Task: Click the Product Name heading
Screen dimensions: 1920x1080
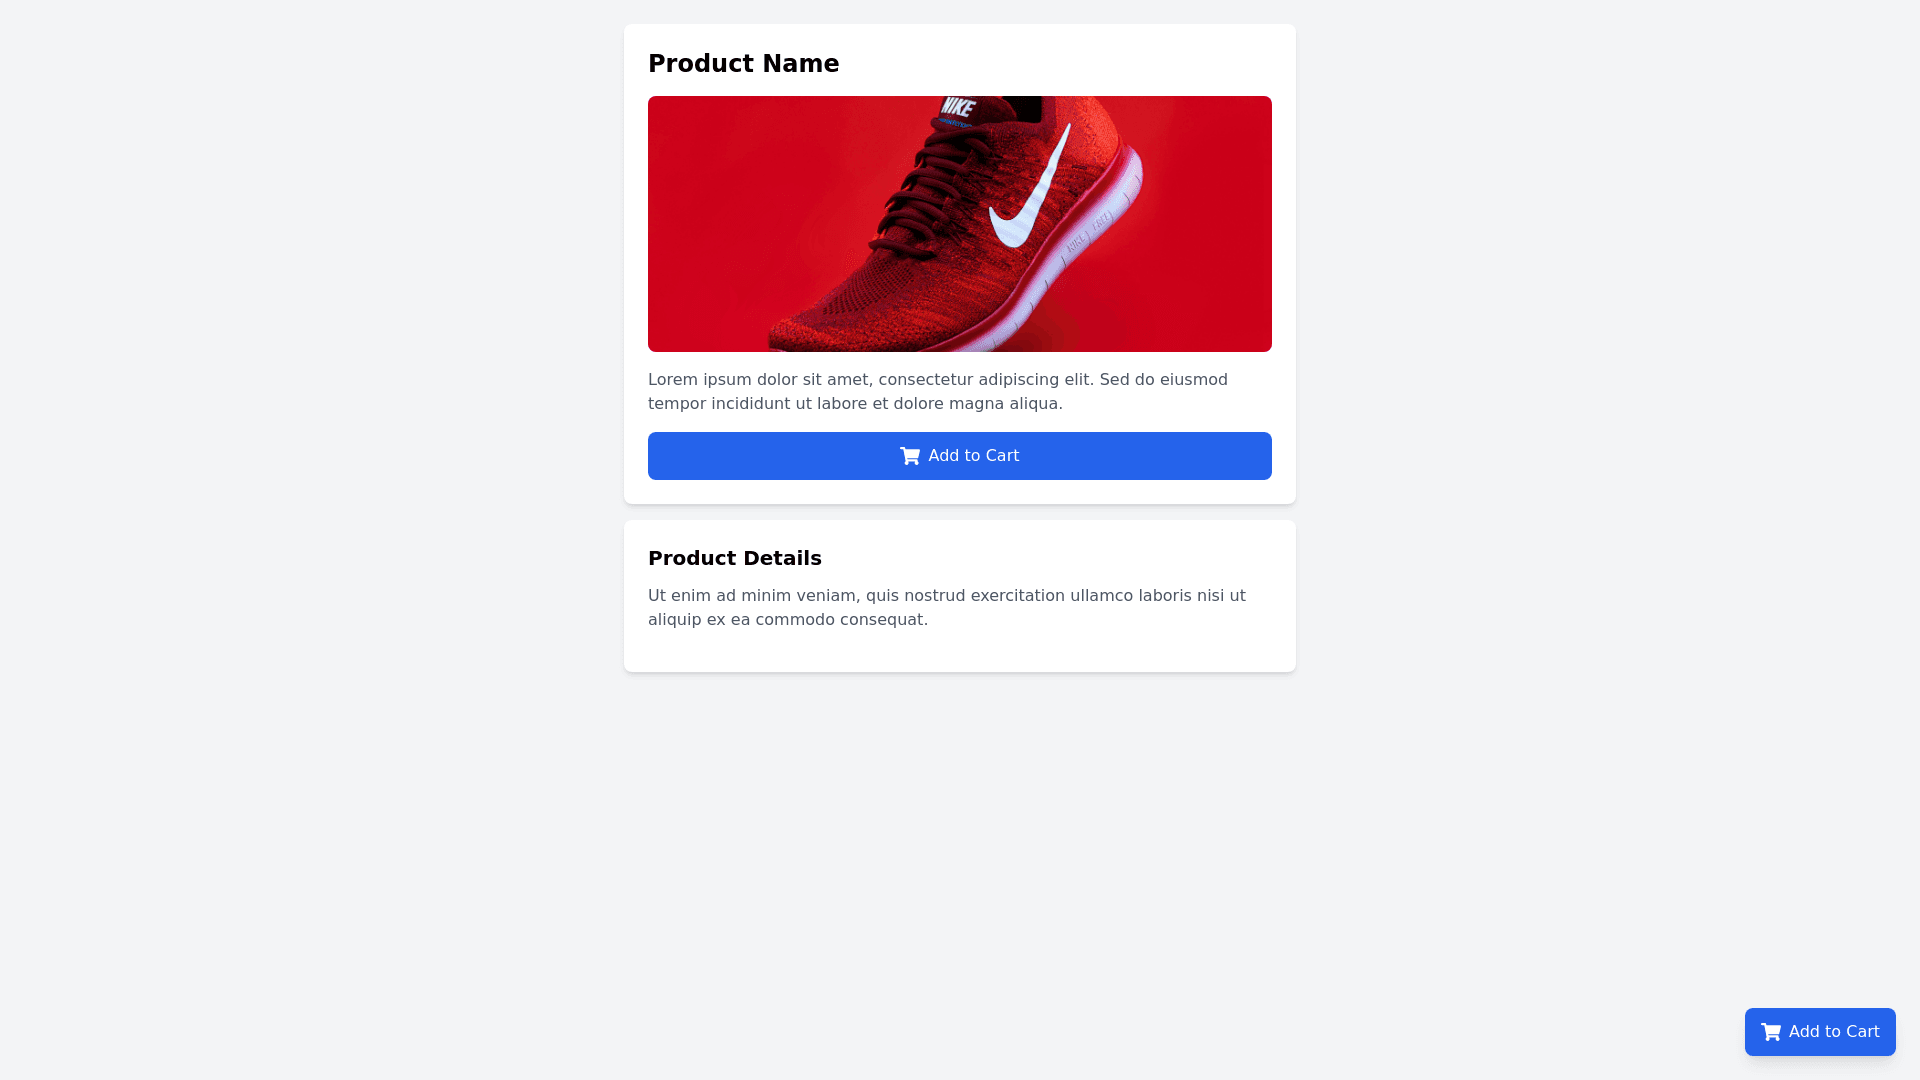Action: 743,64
